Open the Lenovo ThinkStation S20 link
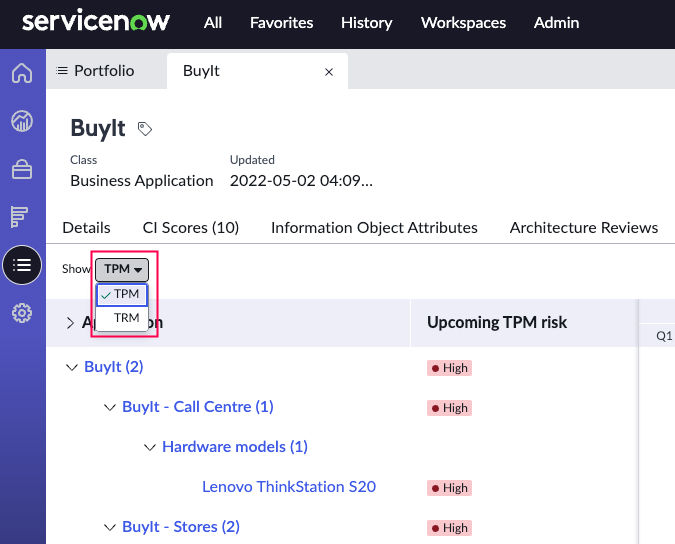 289,487
